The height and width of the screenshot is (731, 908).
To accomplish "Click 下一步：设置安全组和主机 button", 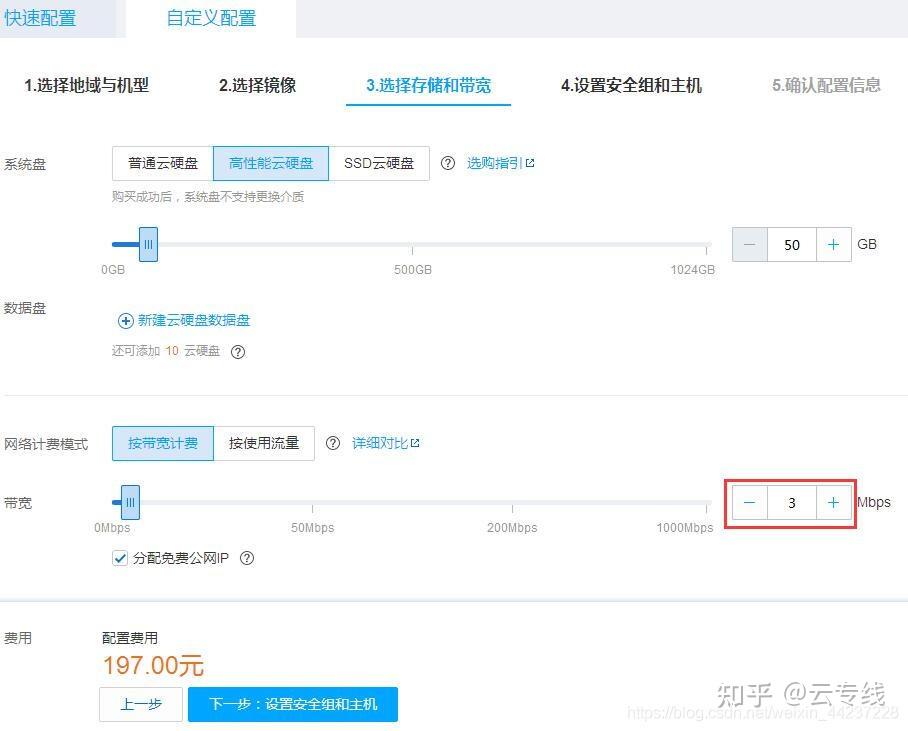I will (x=292, y=704).
